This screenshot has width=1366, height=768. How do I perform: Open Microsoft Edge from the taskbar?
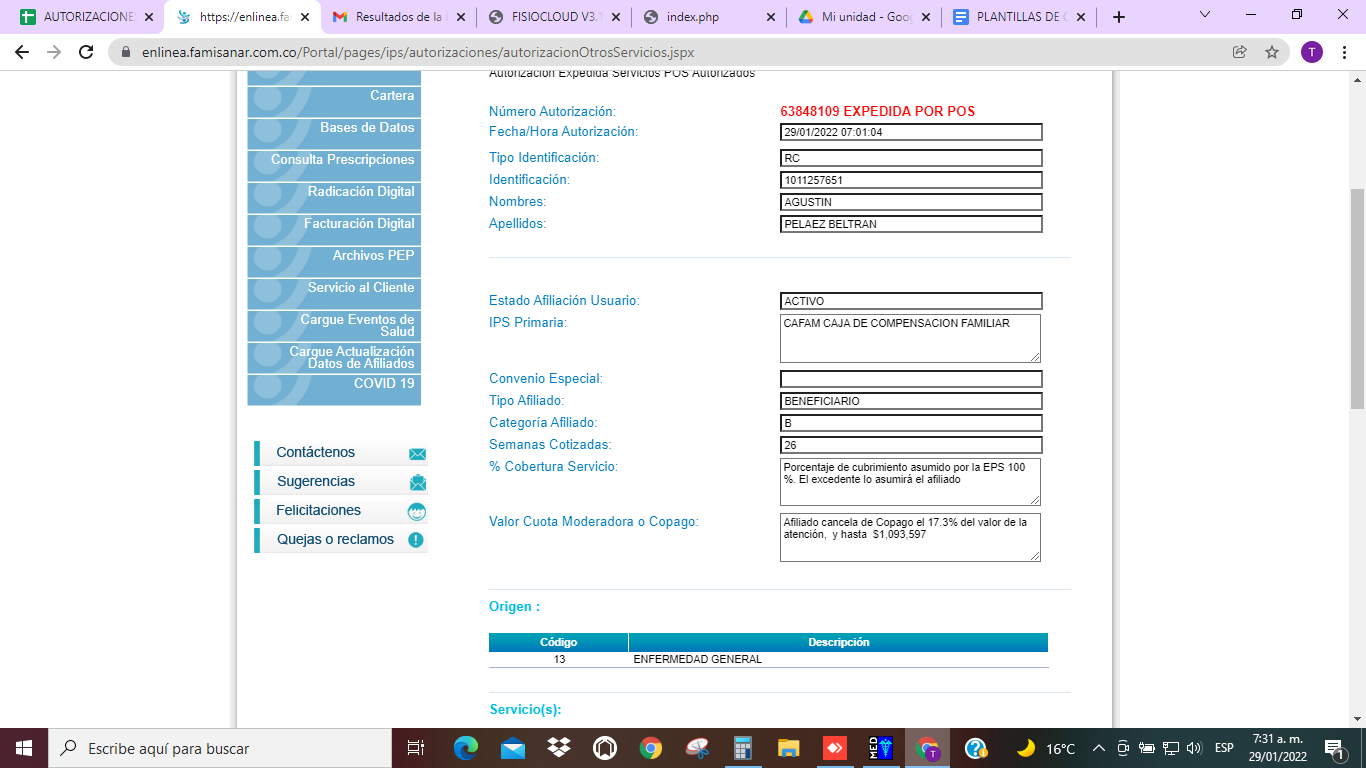[466, 748]
